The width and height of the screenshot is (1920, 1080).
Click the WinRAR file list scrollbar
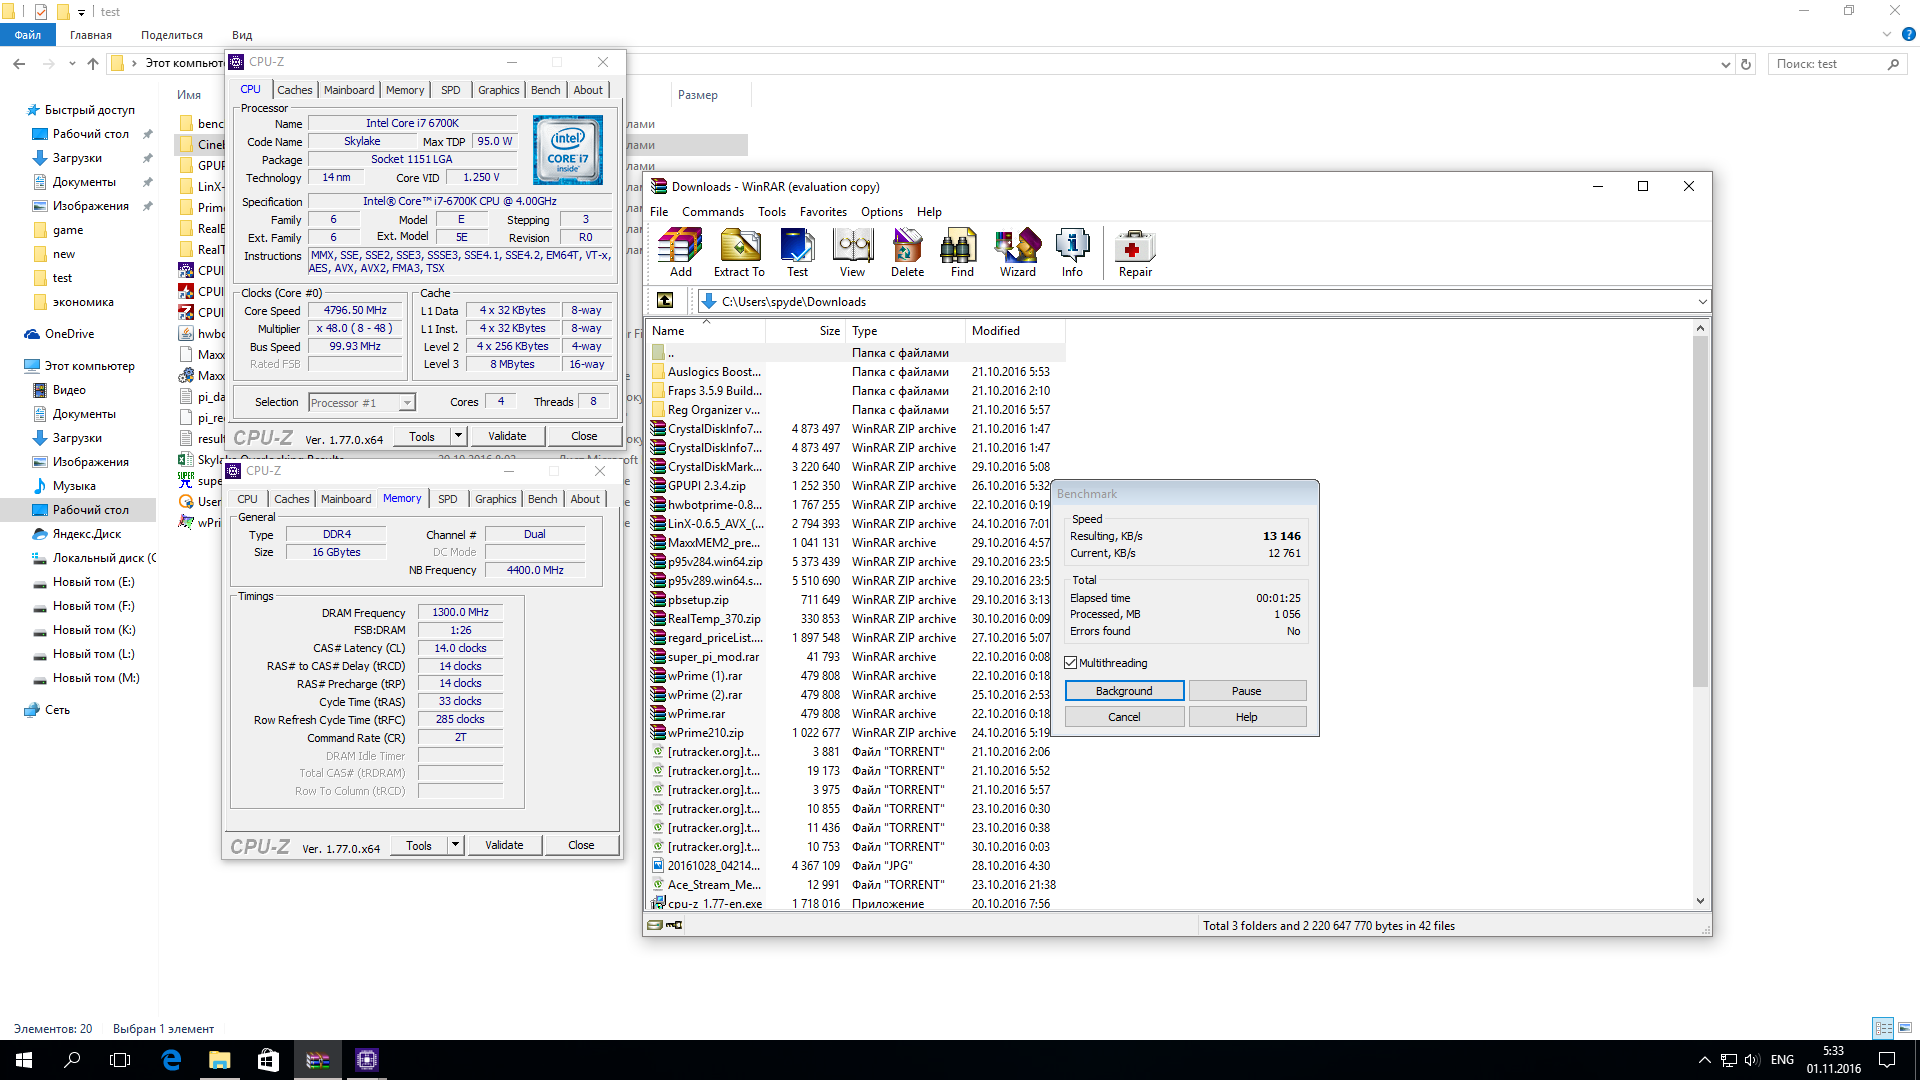pyautogui.click(x=1700, y=510)
